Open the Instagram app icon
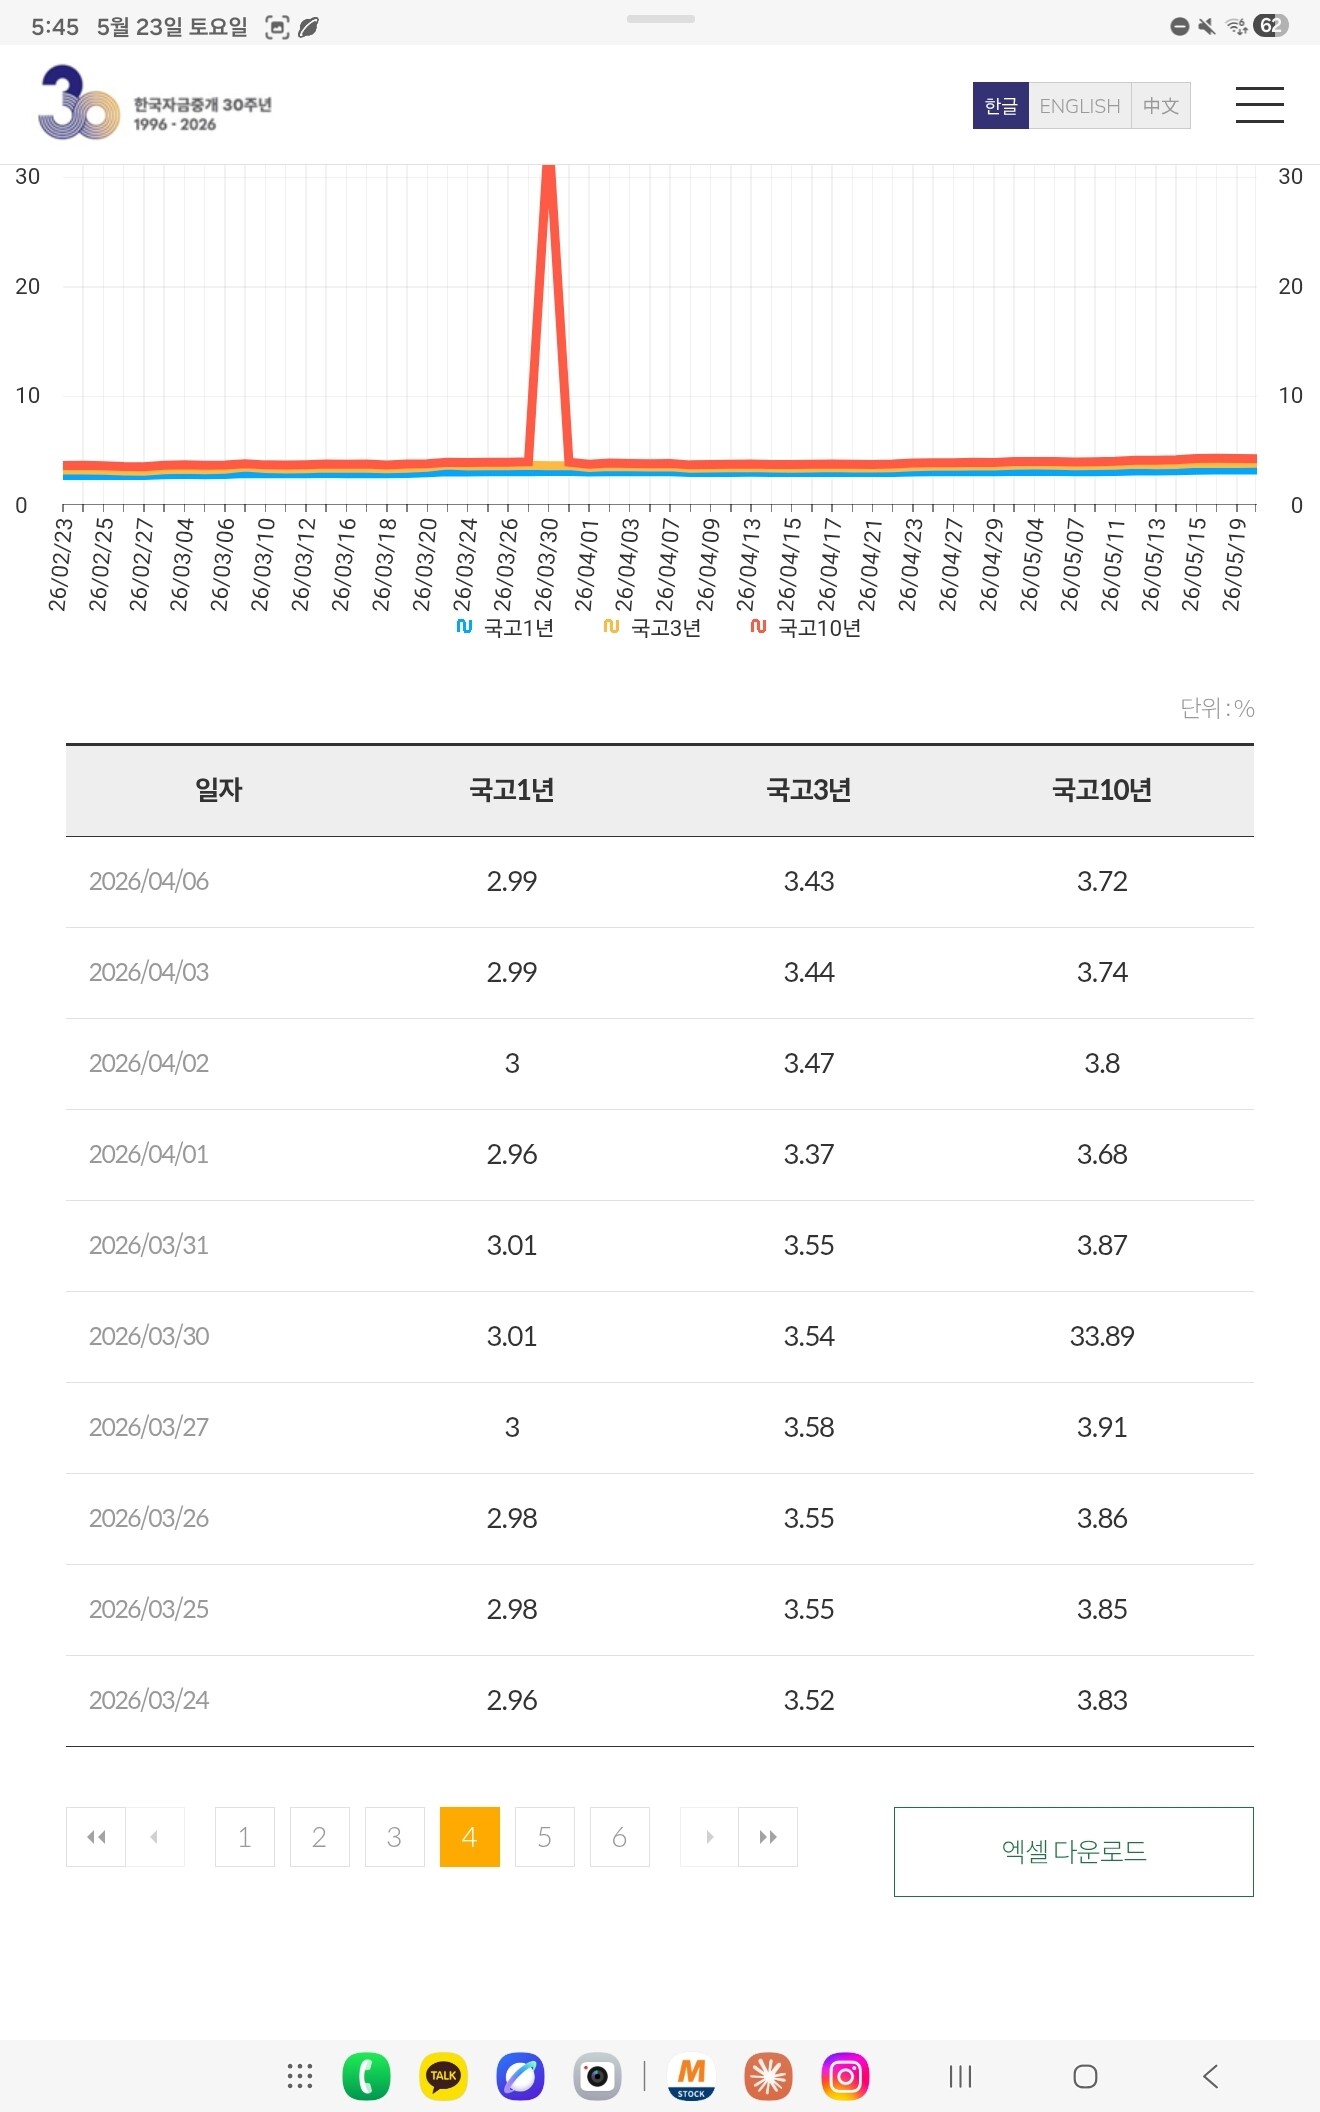1320x2112 pixels. (845, 2076)
